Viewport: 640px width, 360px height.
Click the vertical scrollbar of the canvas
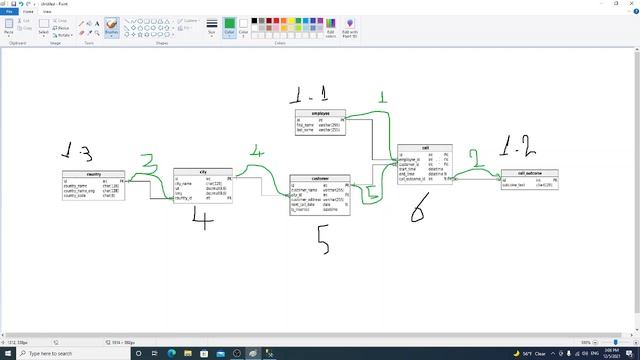[637, 182]
